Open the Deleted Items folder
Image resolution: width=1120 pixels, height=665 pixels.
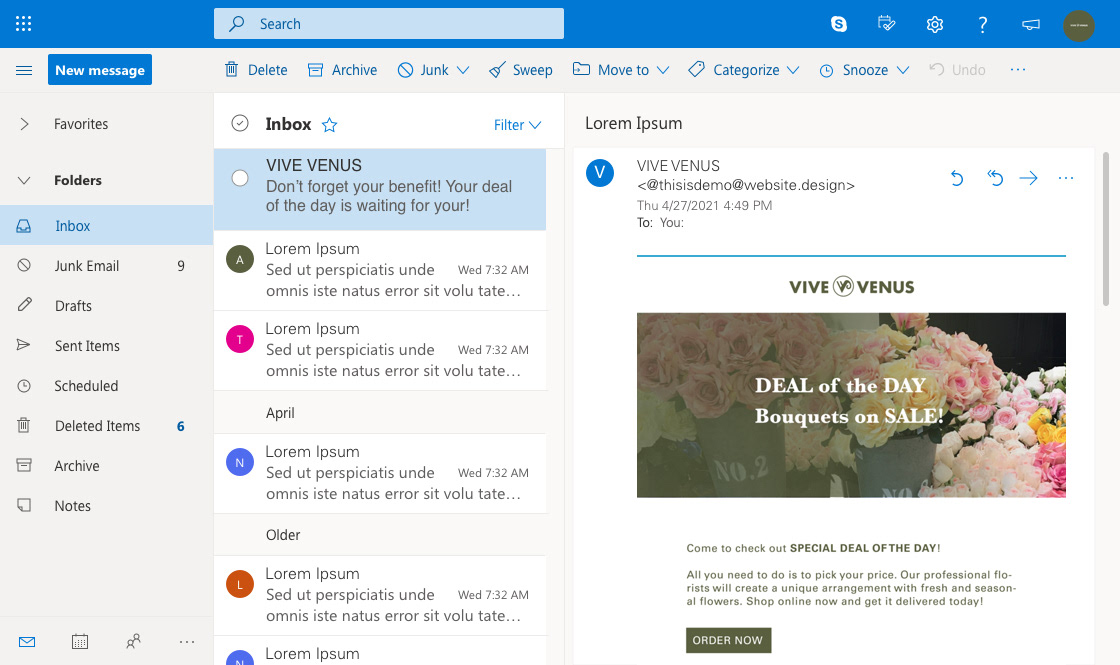click(106, 426)
